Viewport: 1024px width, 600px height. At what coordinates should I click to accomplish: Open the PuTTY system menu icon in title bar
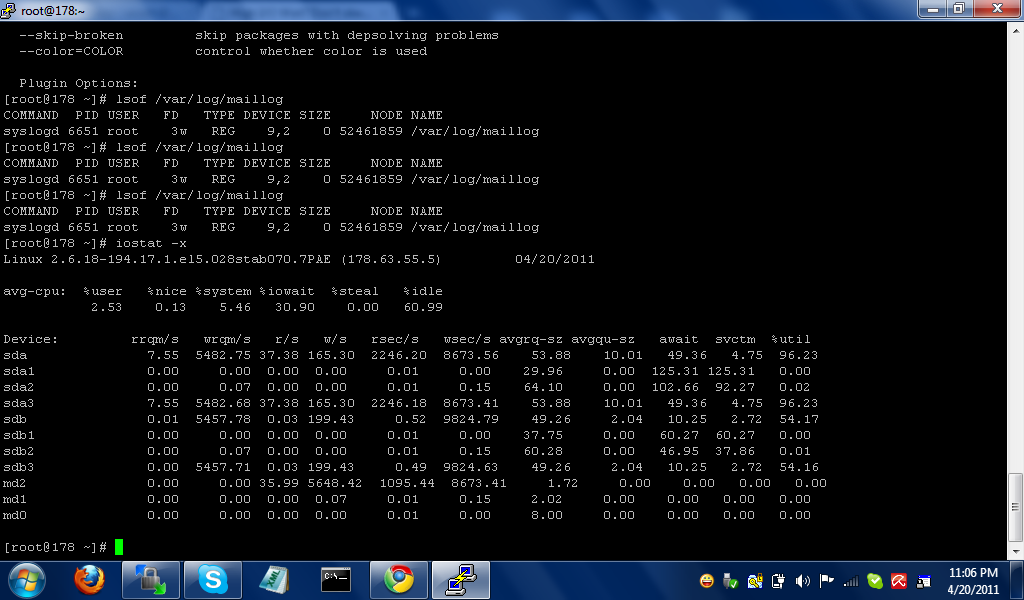10,9
